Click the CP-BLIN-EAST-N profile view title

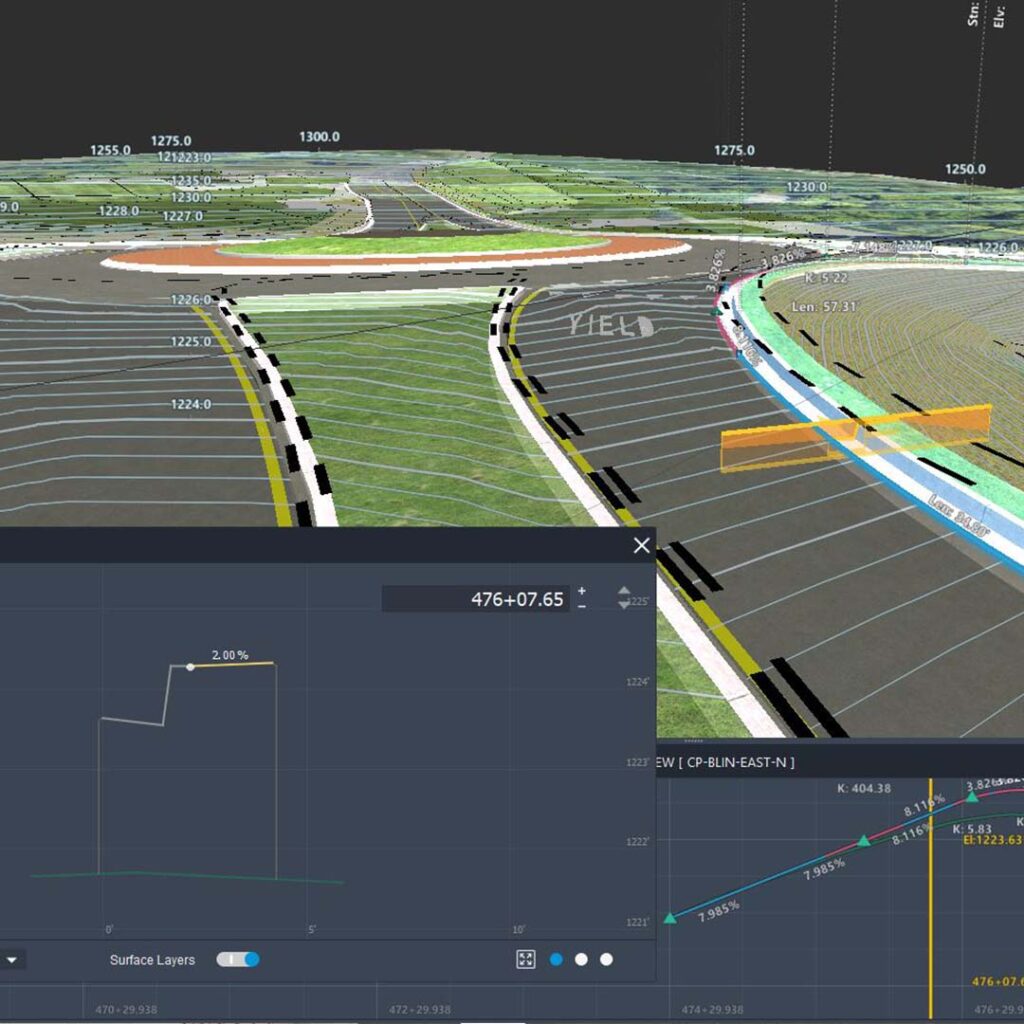coord(730,763)
